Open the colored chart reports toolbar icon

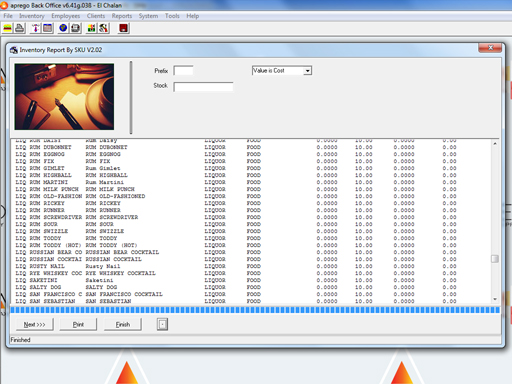click(x=91, y=28)
